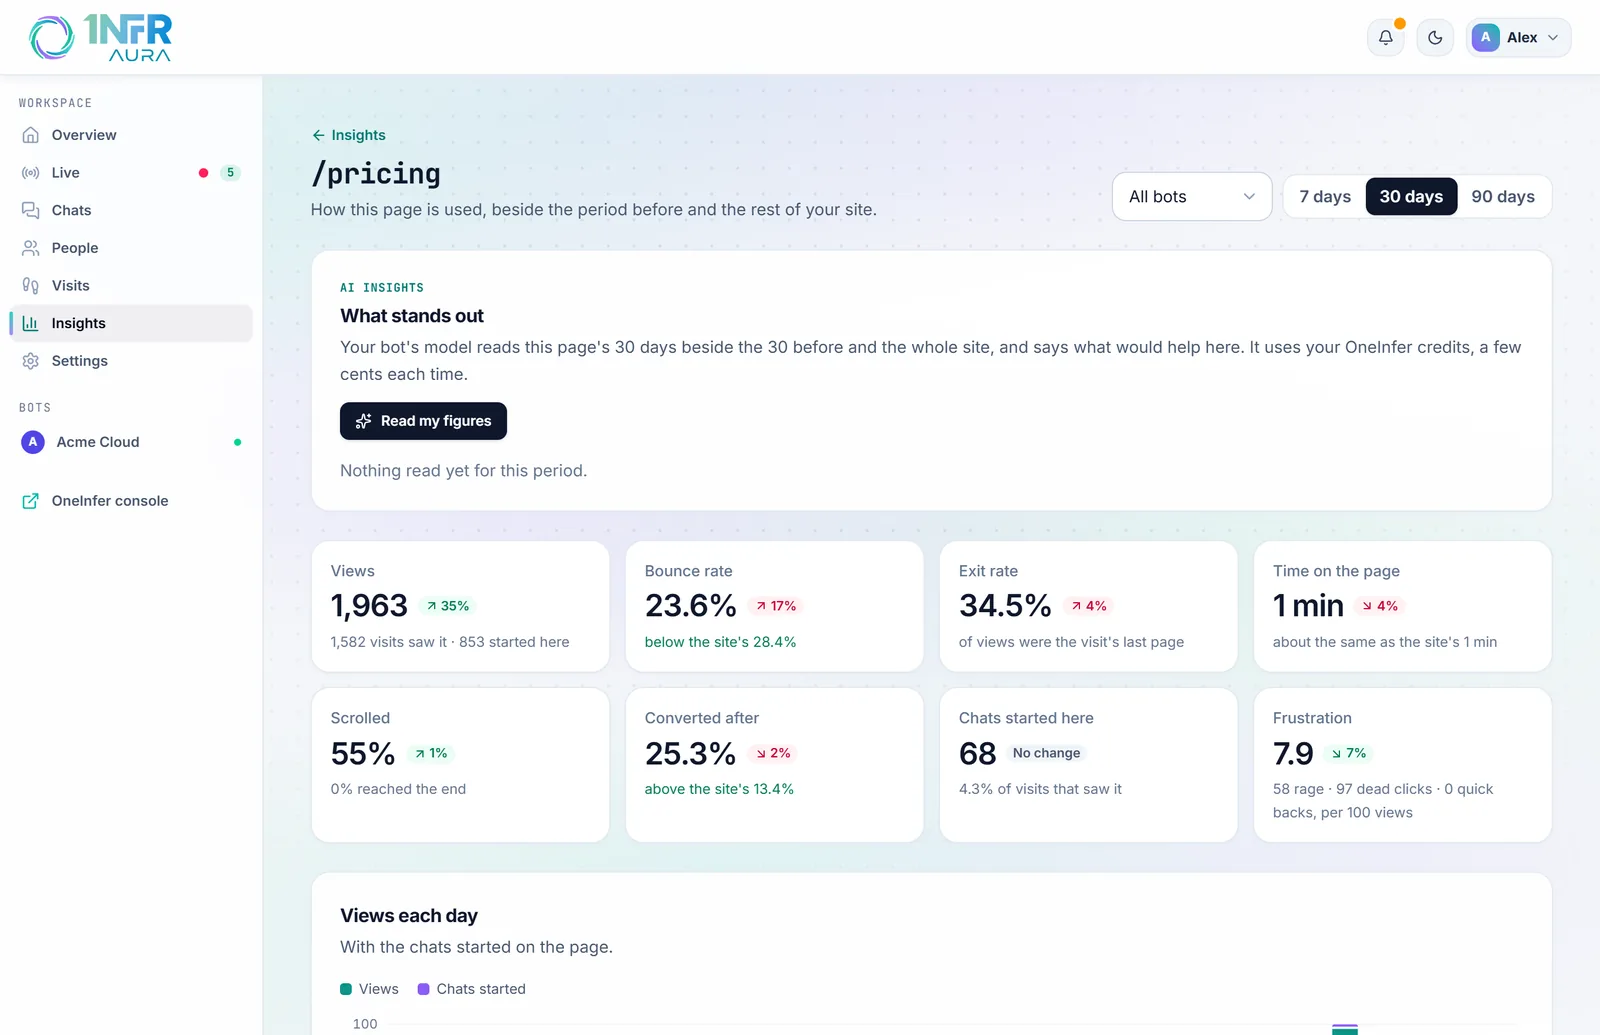The image size is (1600, 1035).
Task: Click the Chats started purple swatch
Action: click(x=423, y=989)
